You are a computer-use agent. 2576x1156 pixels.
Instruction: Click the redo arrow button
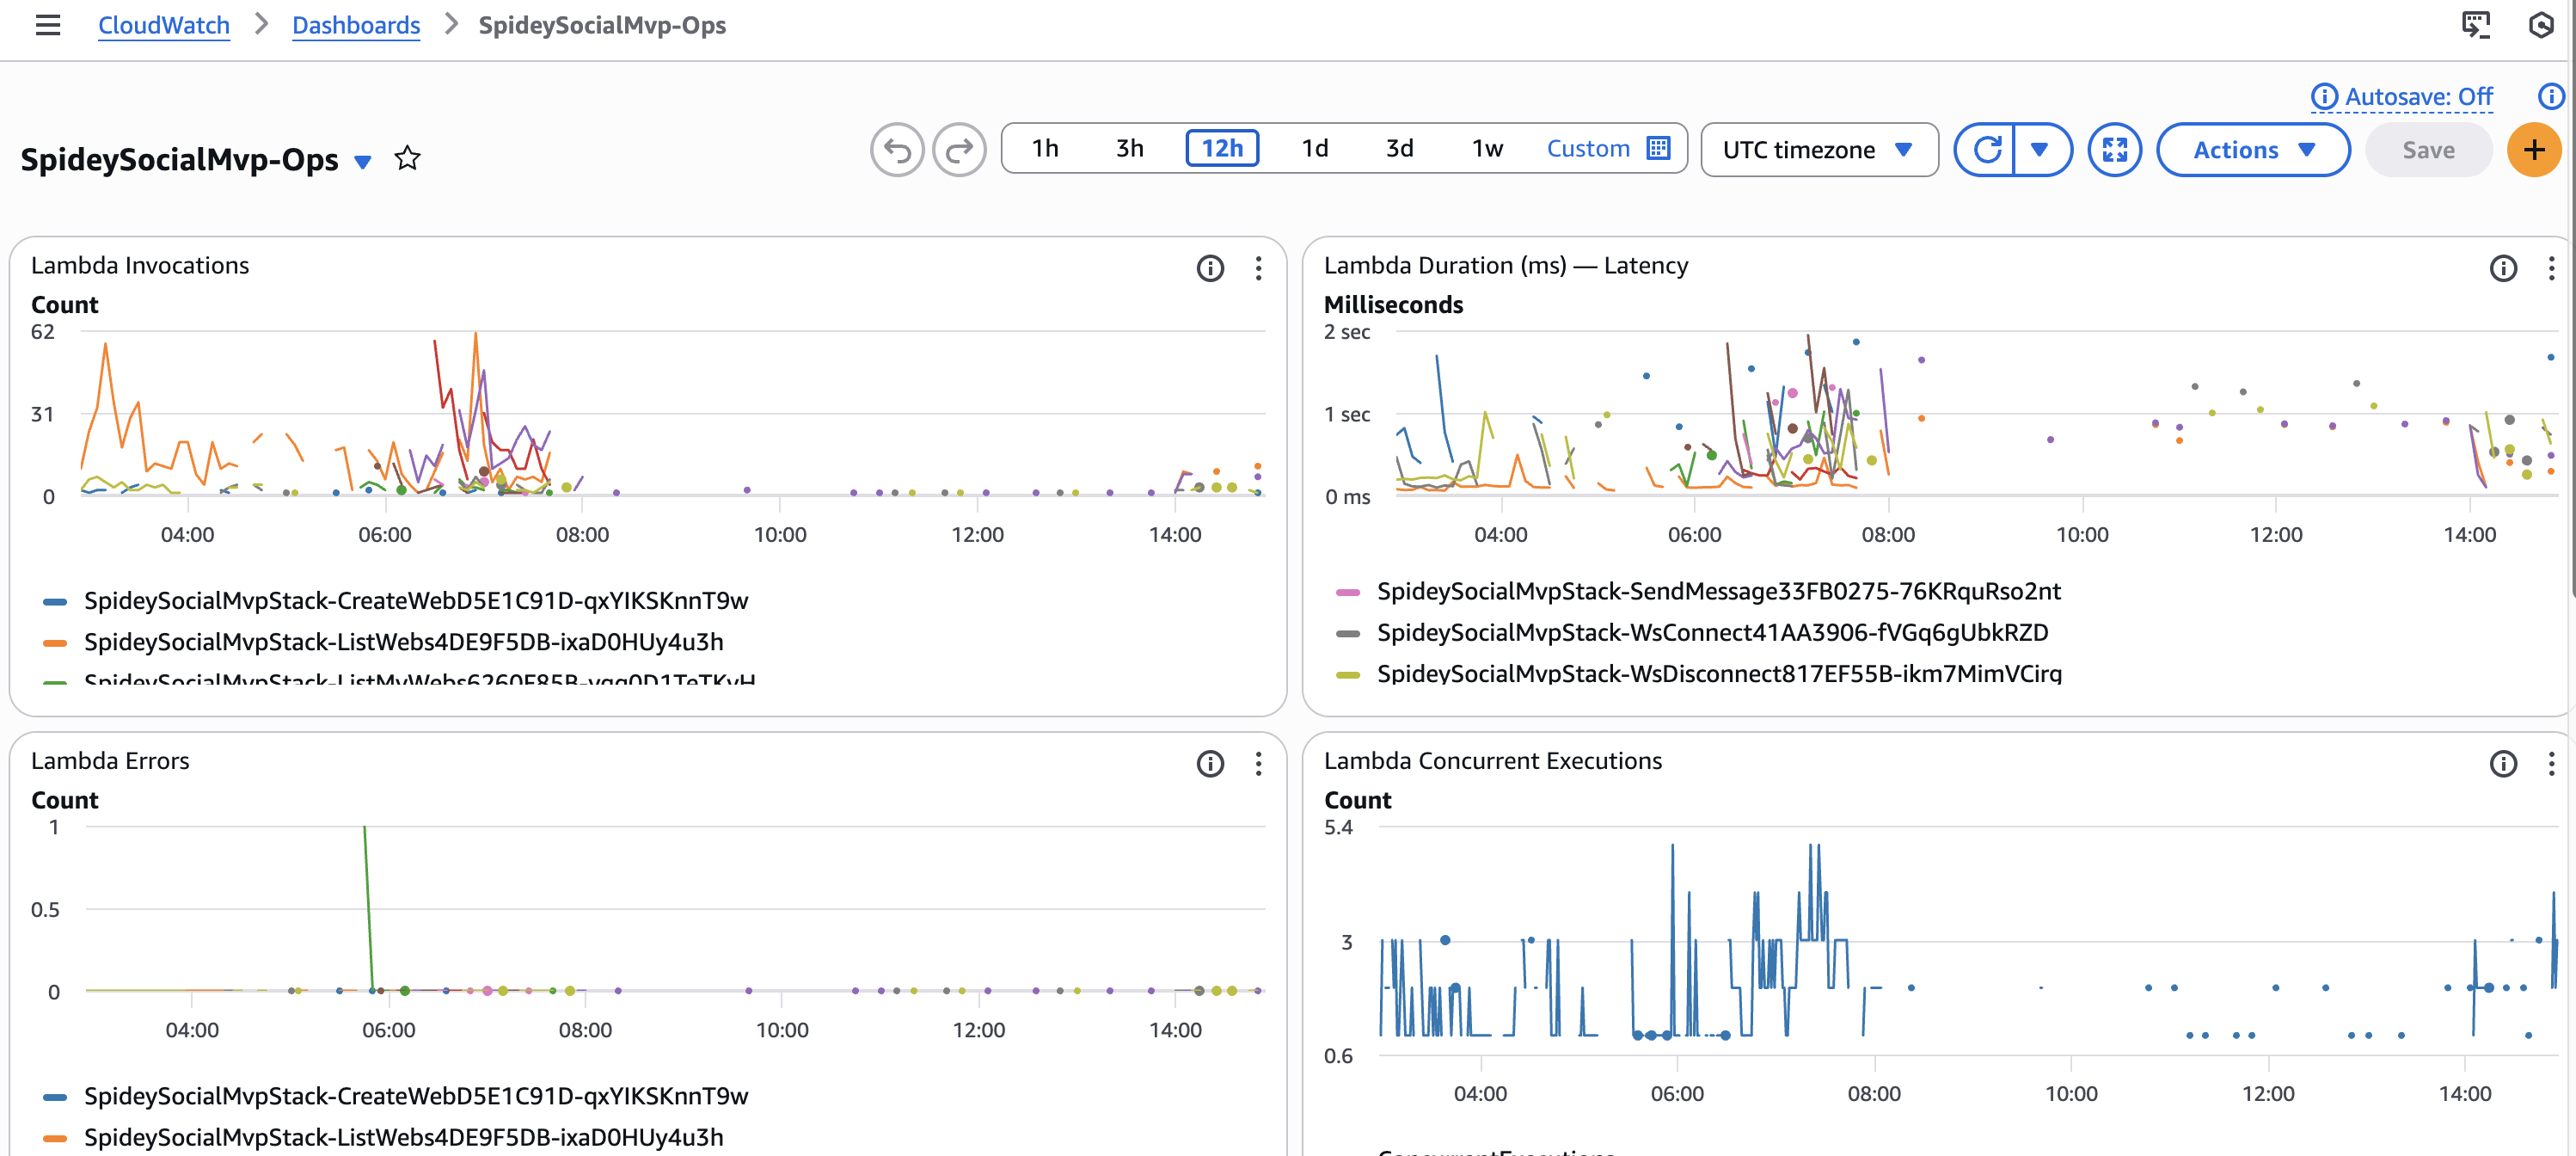click(x=959, y=150)
